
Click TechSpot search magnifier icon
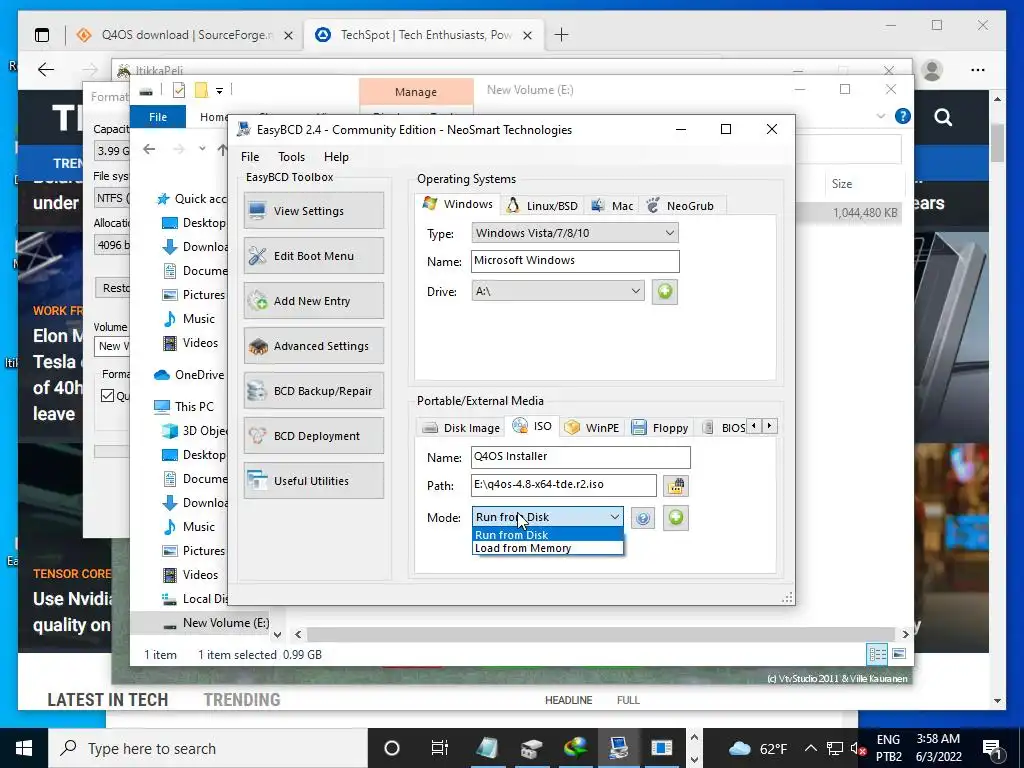[x=943, y=117]
